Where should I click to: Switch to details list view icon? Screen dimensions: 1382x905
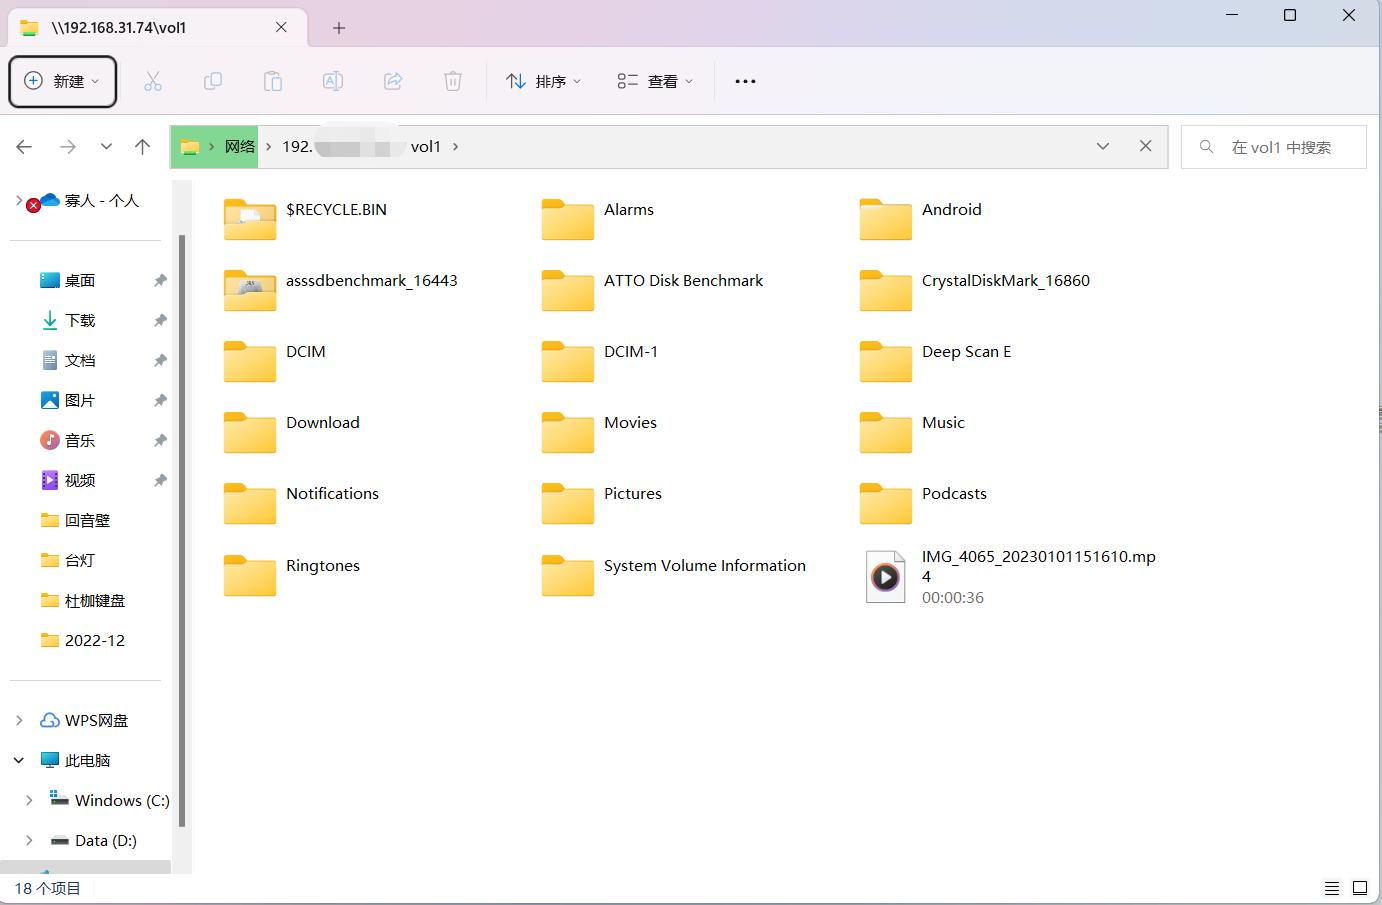[1331, 888]
